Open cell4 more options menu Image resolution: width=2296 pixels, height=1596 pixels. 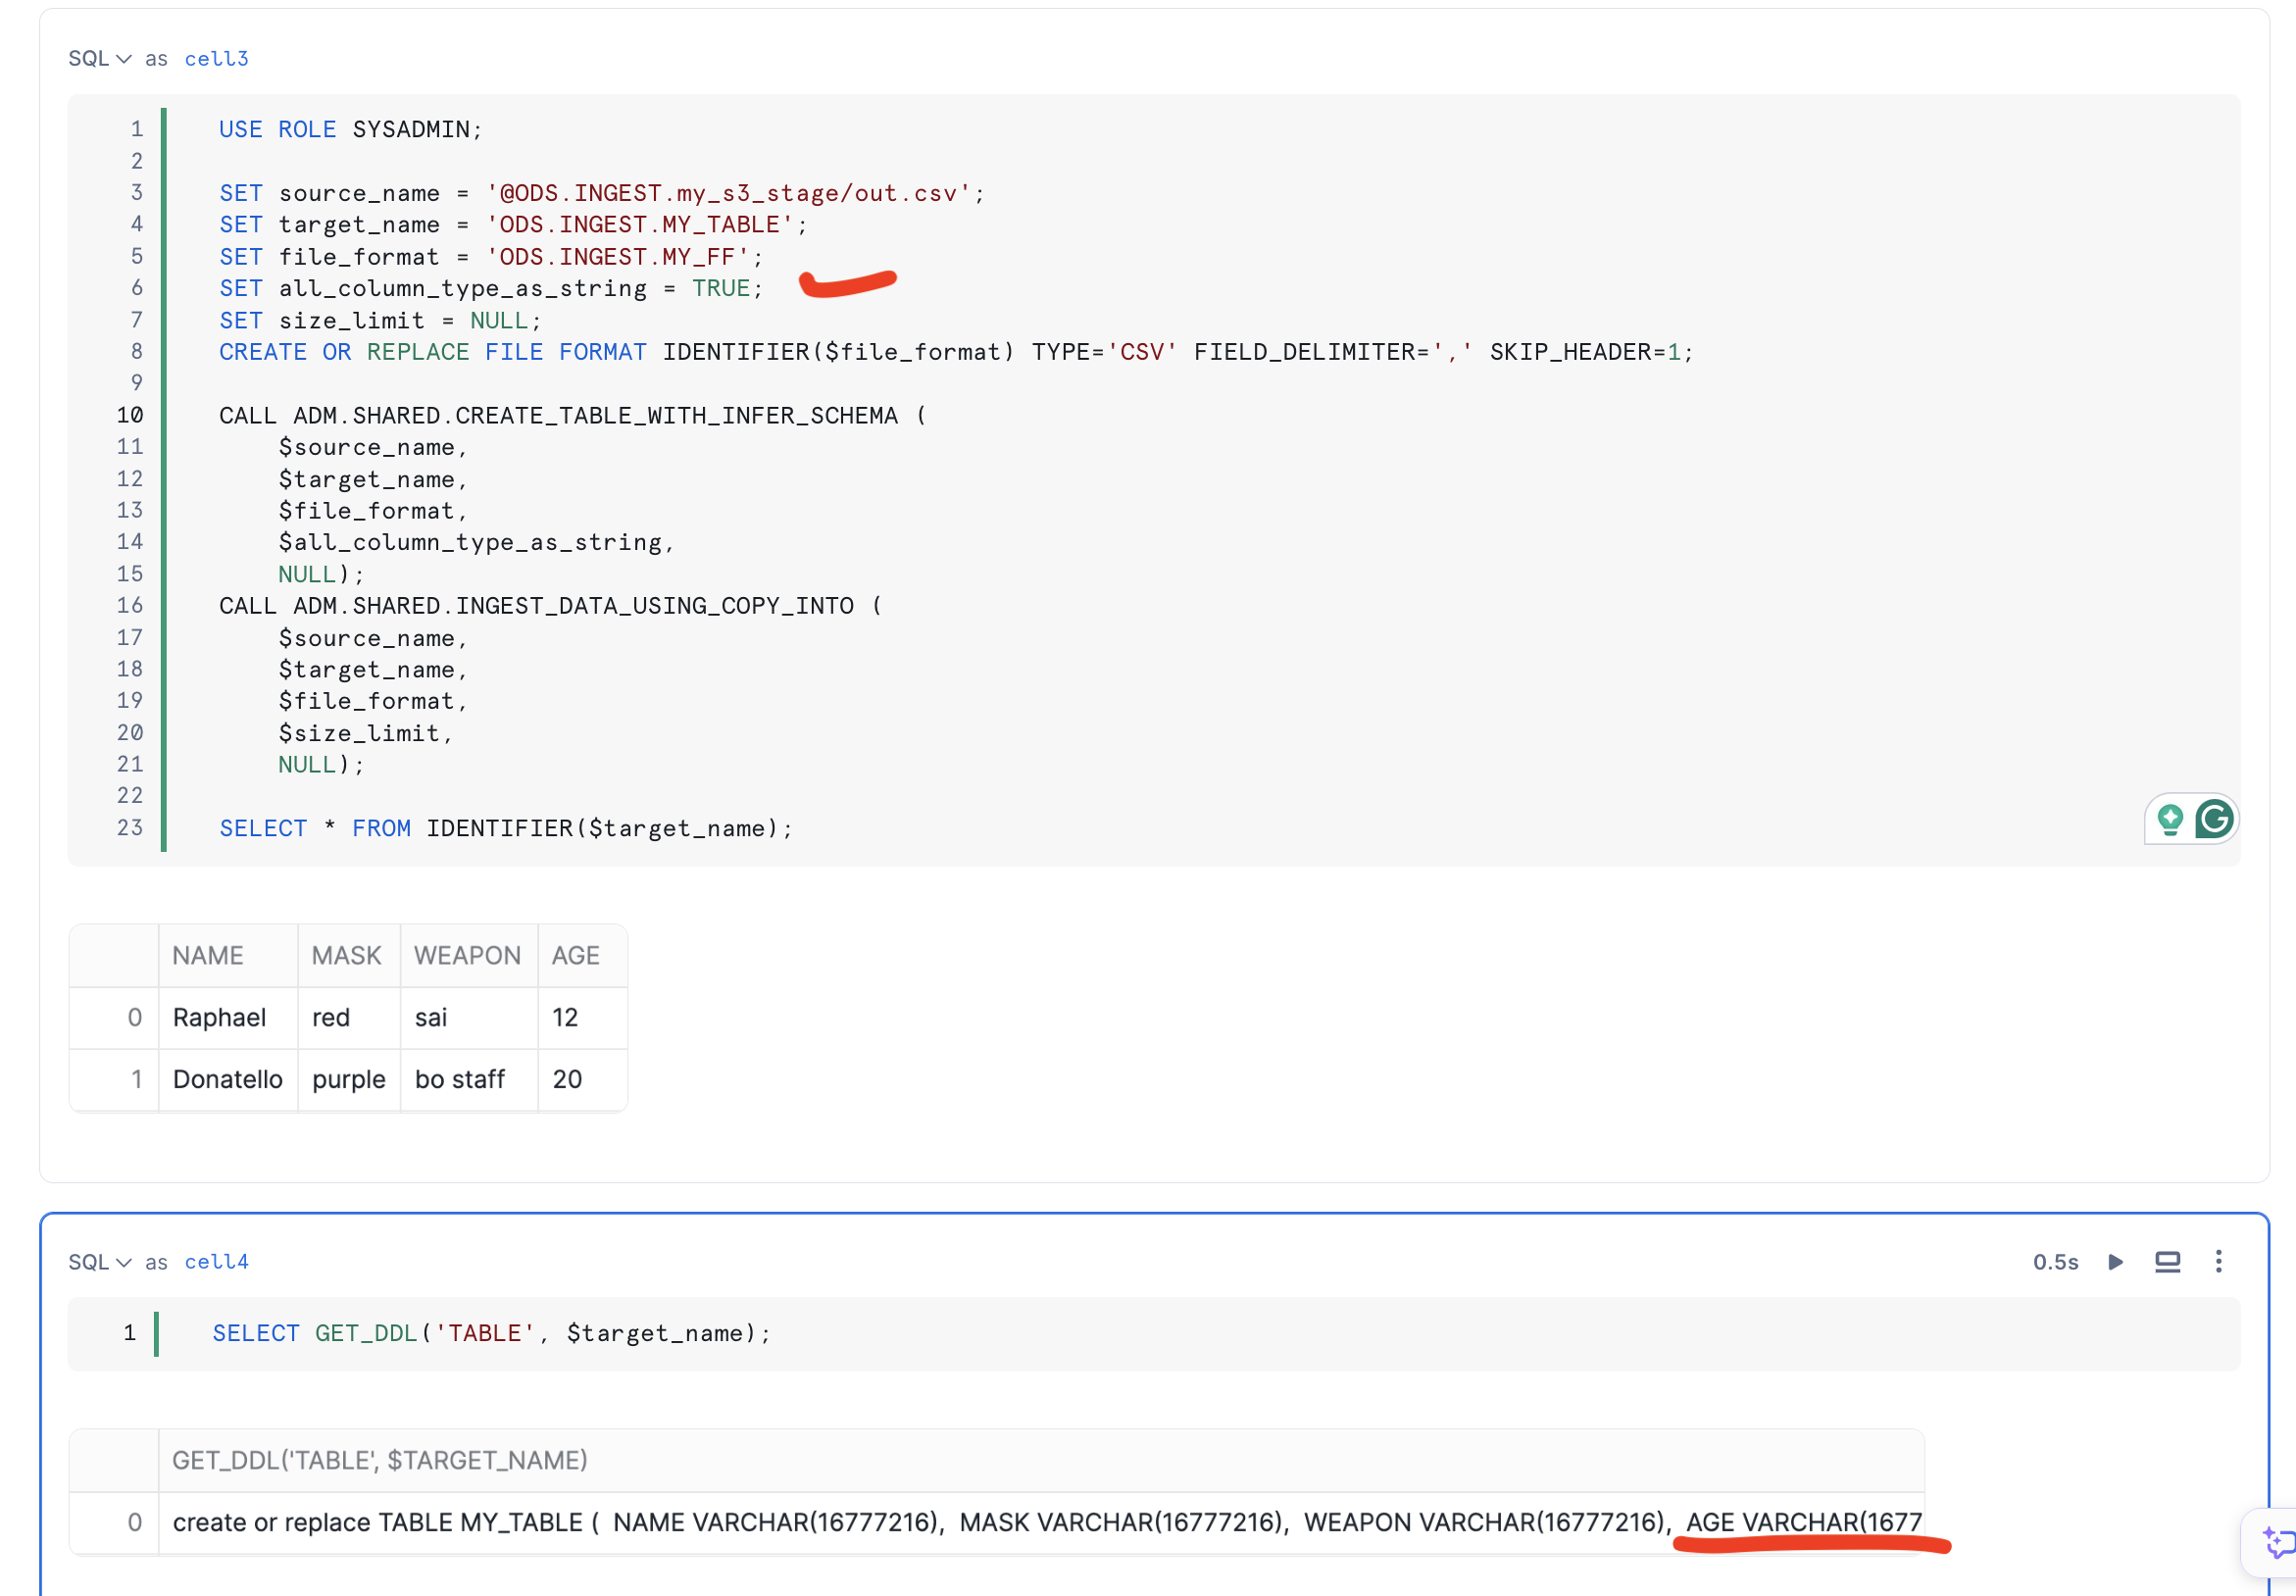pos(2218,1262)
